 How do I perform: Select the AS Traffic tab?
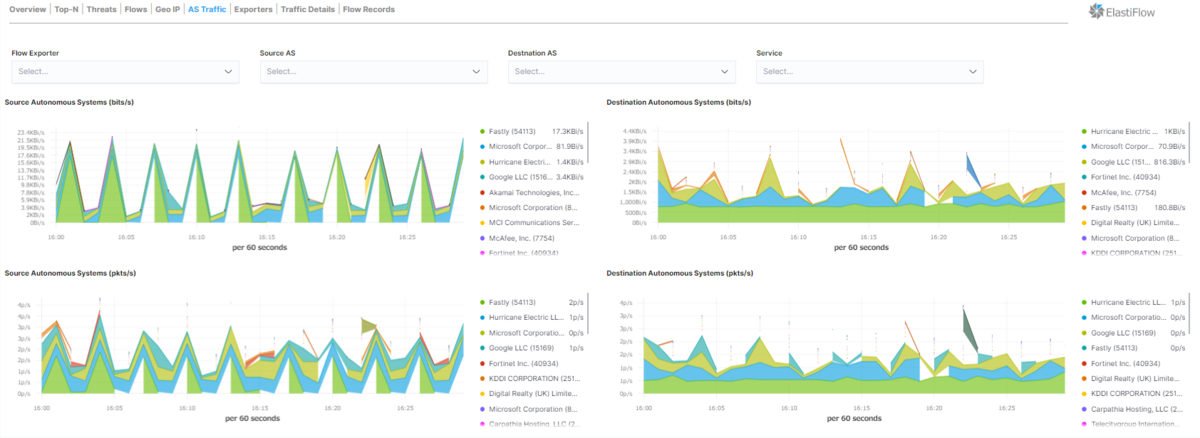click(207, 9)
